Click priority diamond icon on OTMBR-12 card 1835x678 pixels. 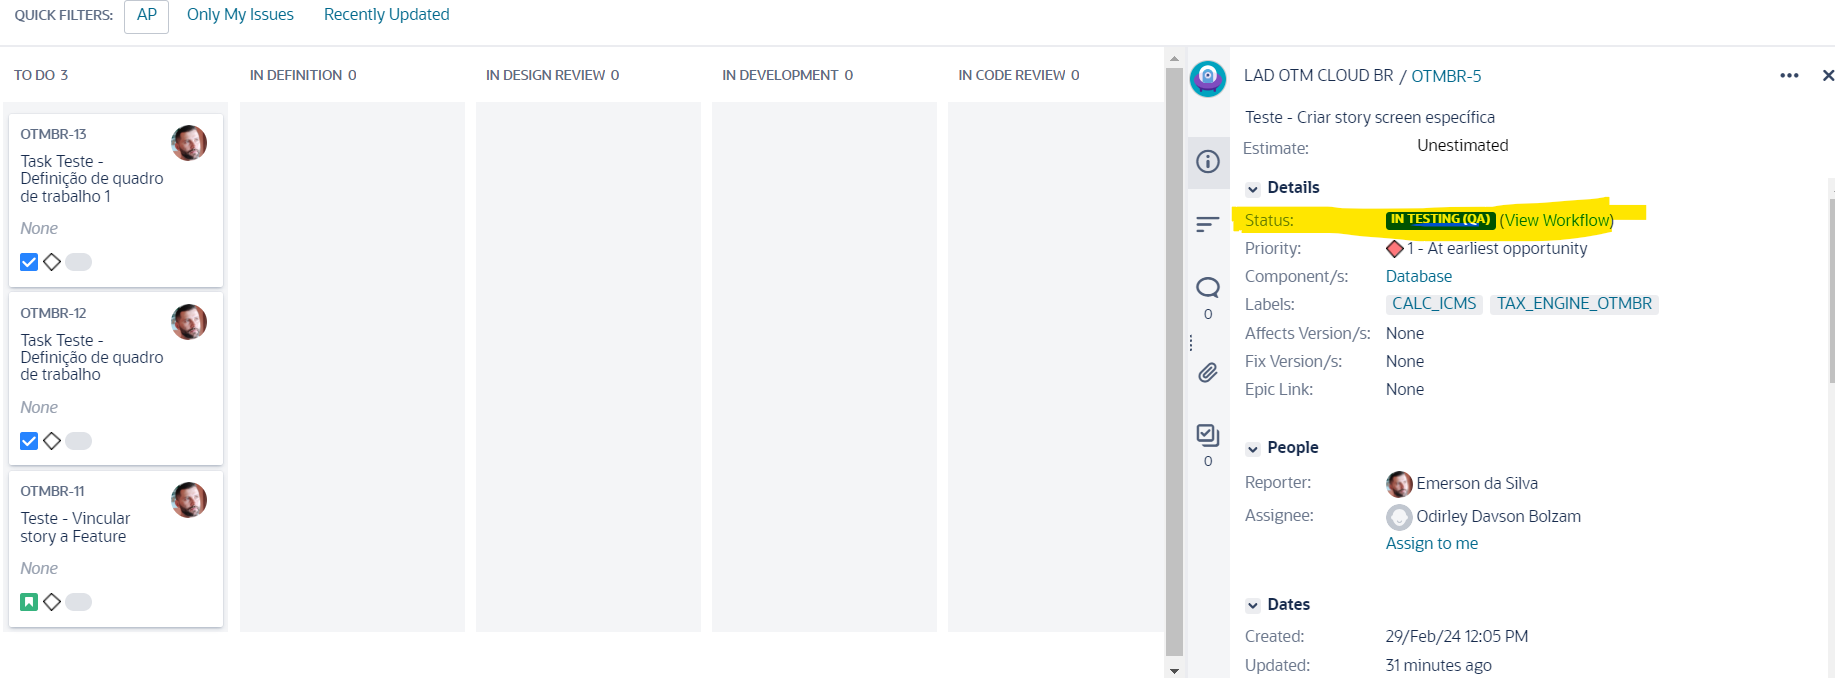(52, 441)
